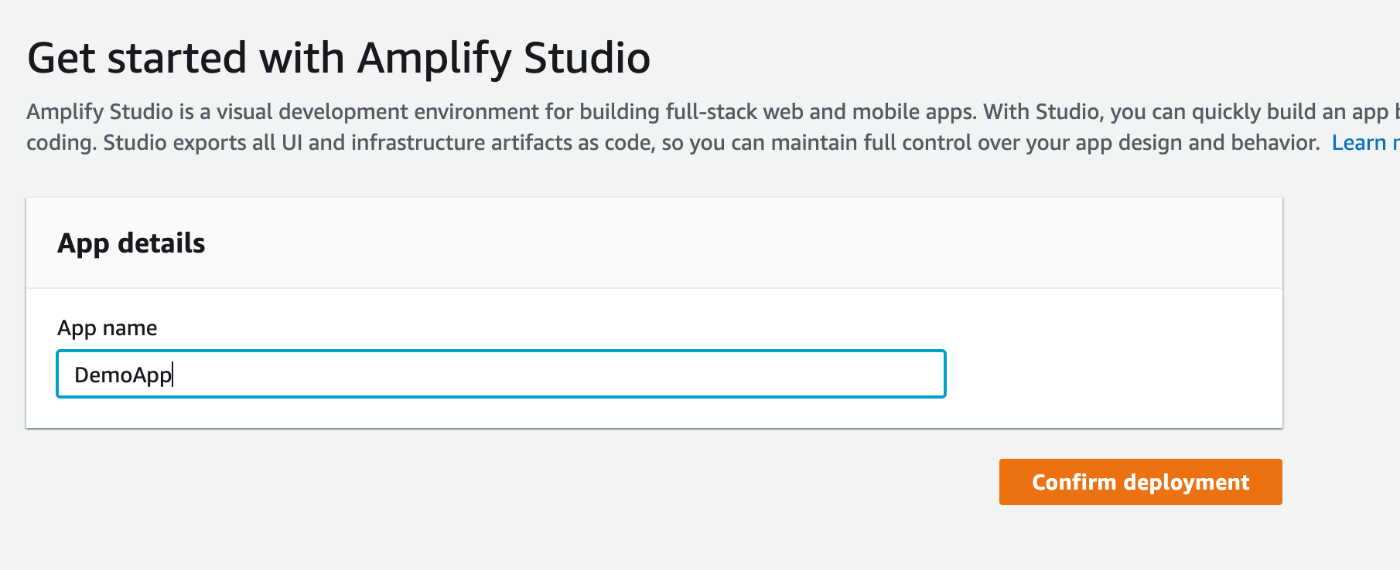This screenshot has height=570, width=1400.
Task: Click the App name field label
Action: (107, 328)
